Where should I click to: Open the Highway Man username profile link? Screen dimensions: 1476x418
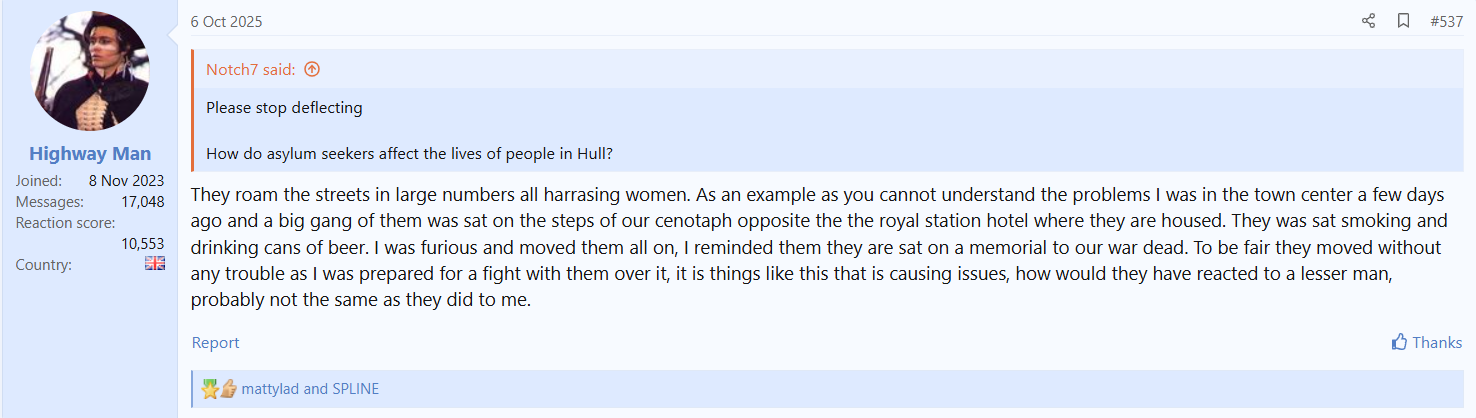click(x=90, y=153)
